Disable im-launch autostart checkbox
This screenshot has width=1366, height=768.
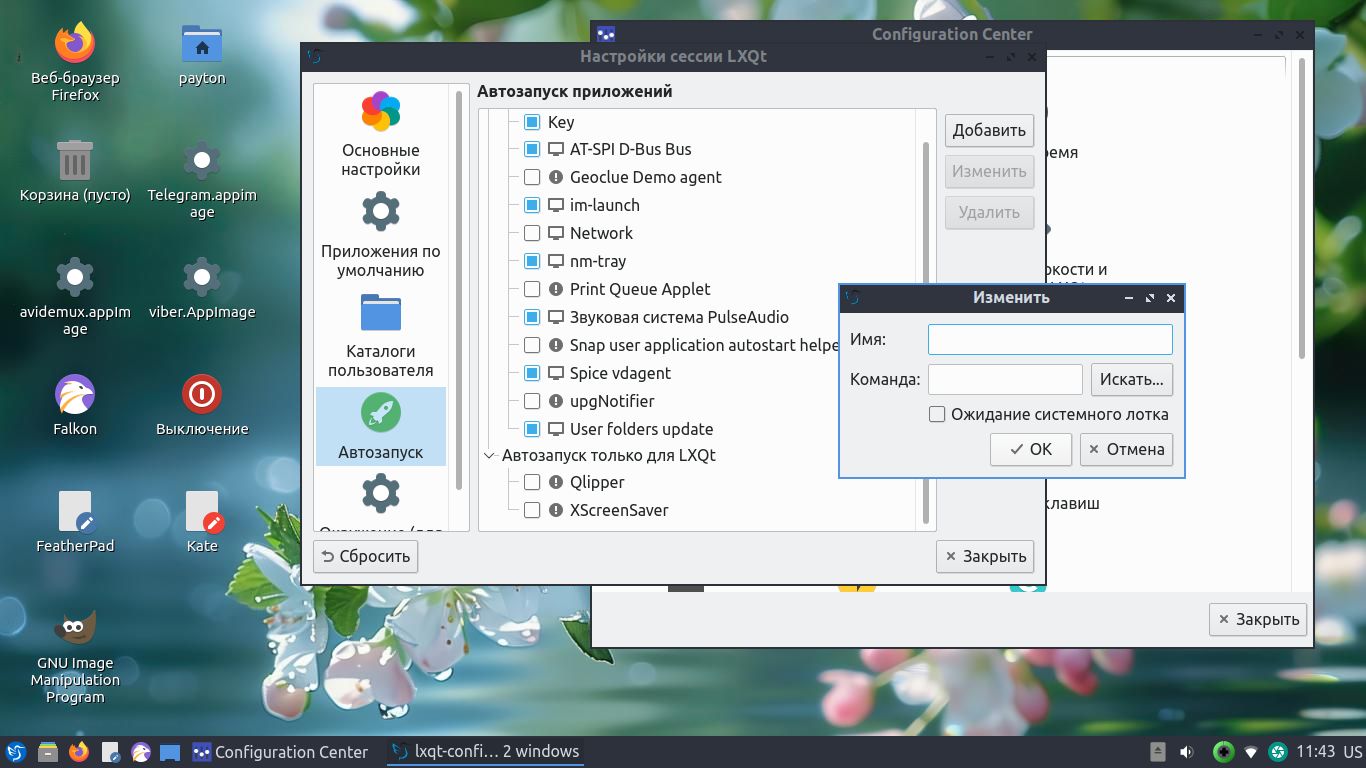click(x=532, y=205)
